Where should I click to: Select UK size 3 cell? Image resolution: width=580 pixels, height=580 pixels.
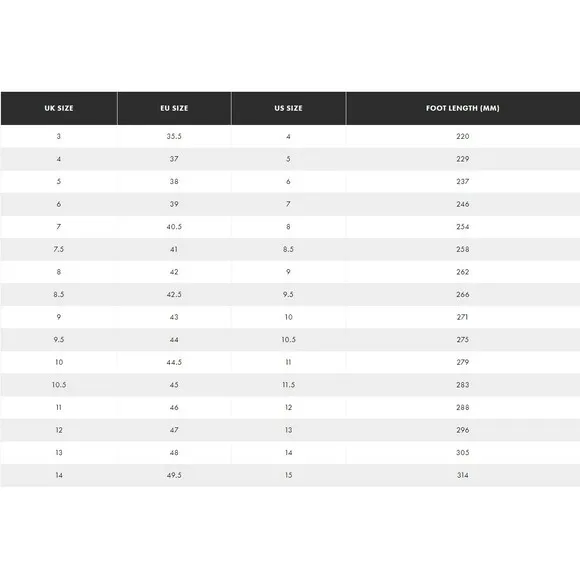pos(59,136)
